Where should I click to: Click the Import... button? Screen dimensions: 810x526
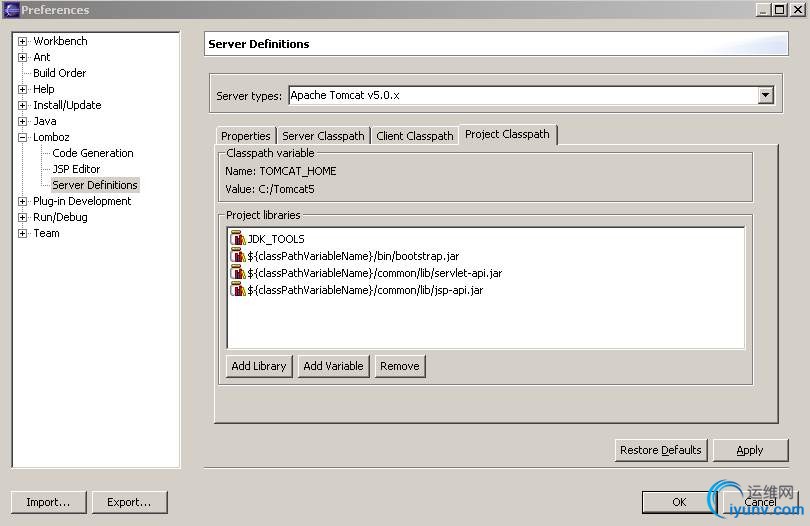click(x=48, y=502)
